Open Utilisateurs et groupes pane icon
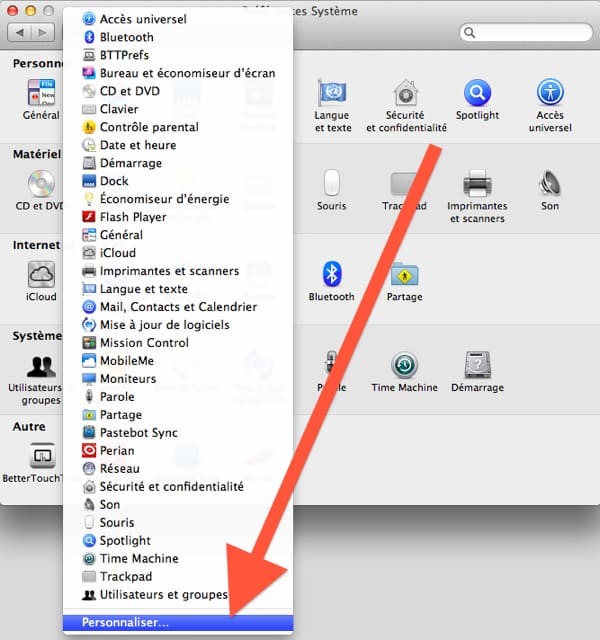Screen dimensions: 600x640 (41, 366)
